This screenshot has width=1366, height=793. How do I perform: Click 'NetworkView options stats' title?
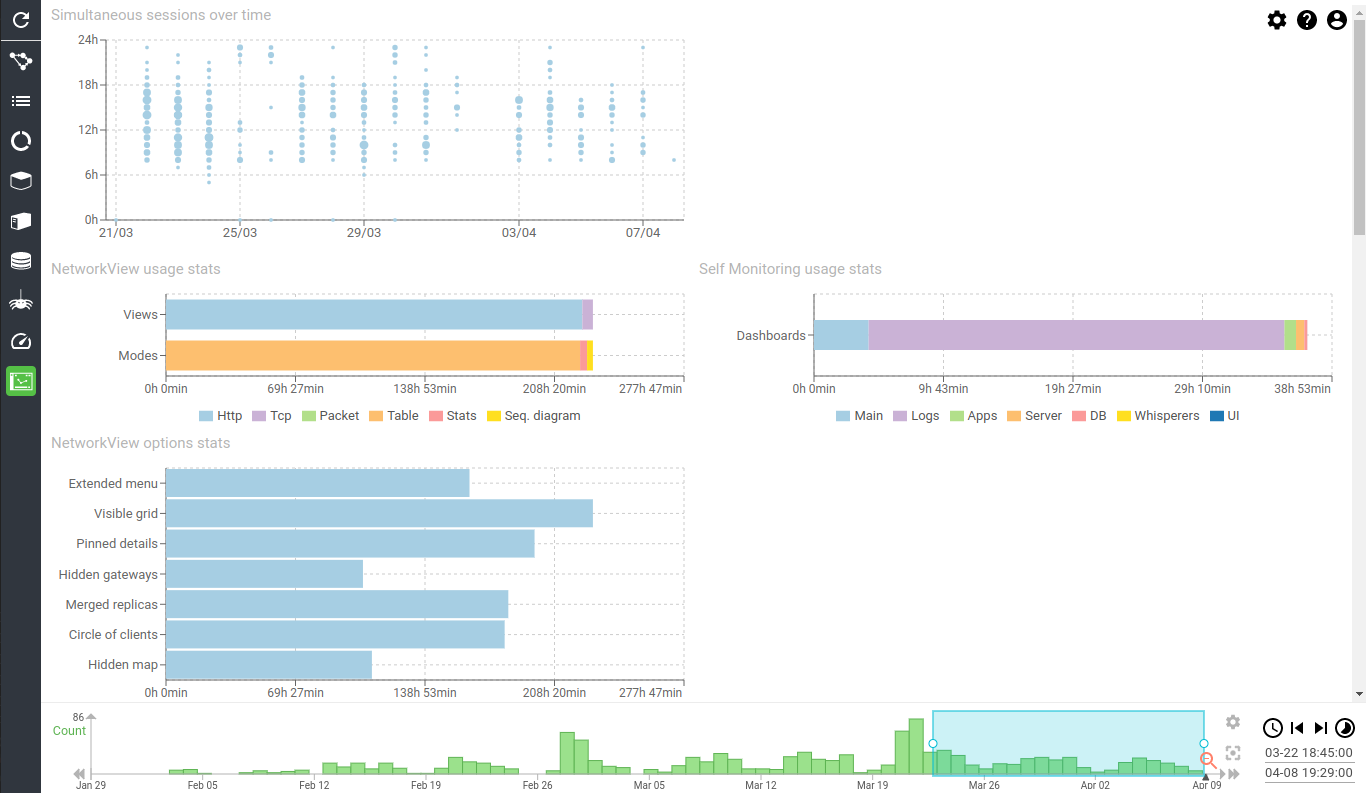tap(141, 443)
